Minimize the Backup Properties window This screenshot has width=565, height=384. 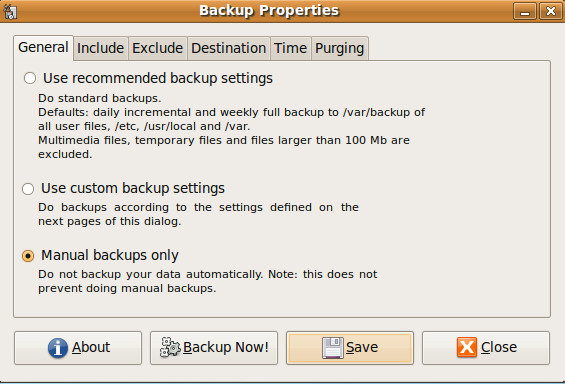pos(525,11)
